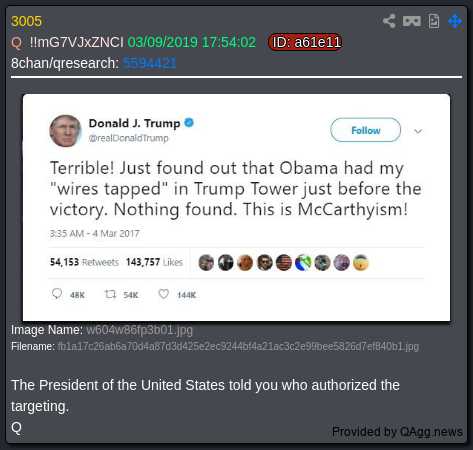Open the VR goggles view icon

[x=412, y=21]
